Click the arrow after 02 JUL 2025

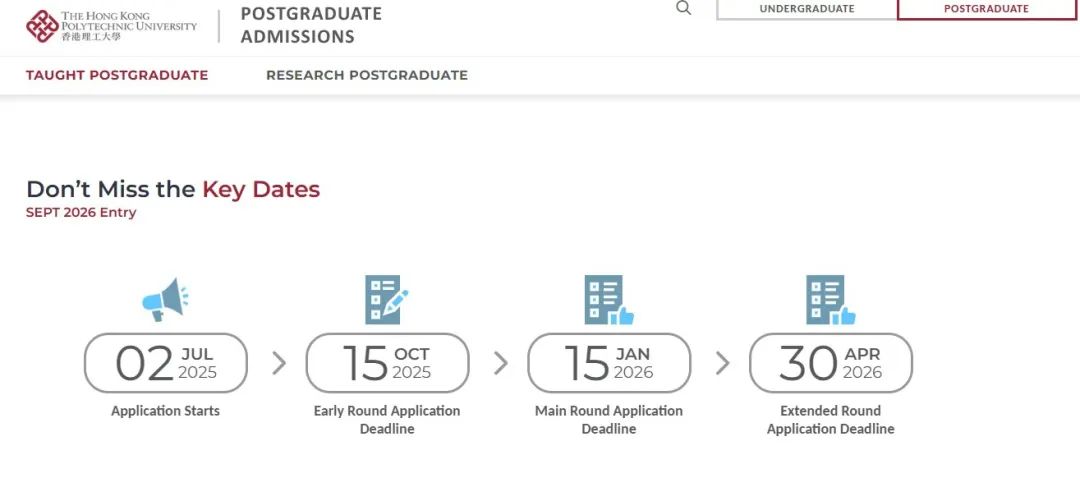pyautogui.click(x=278, y=363)
